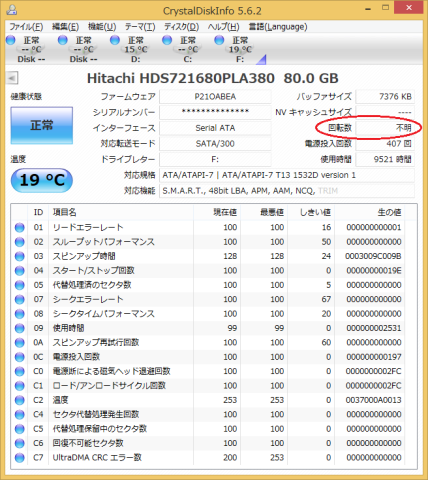Click status icon for attribute 01 リードエラーレート
The height and width of the screenshot is (480, 428).
click(20, 228)
